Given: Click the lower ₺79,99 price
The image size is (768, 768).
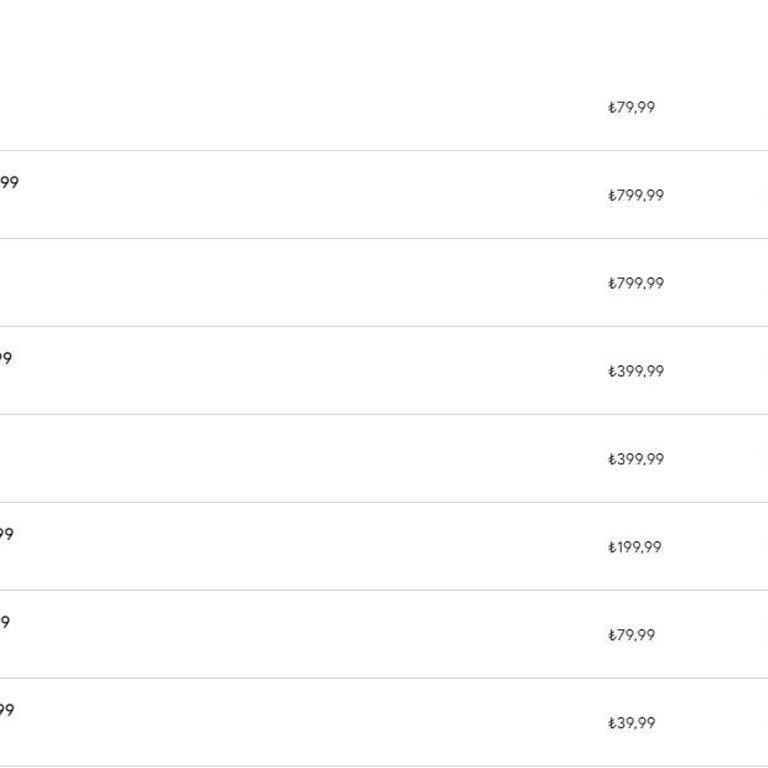Looking at the screenshot, I should [631, 635].
